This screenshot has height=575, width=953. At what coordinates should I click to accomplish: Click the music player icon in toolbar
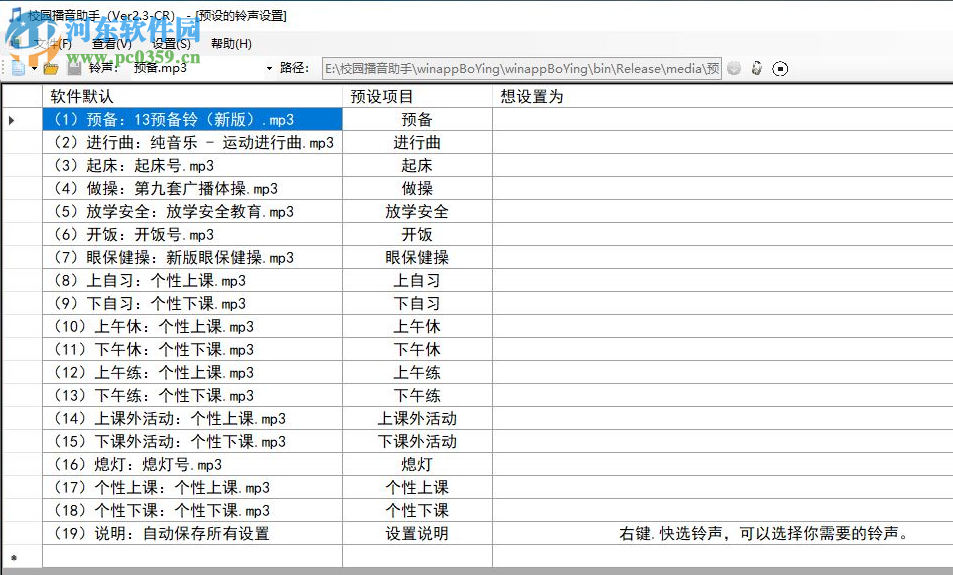coord(757,68)
